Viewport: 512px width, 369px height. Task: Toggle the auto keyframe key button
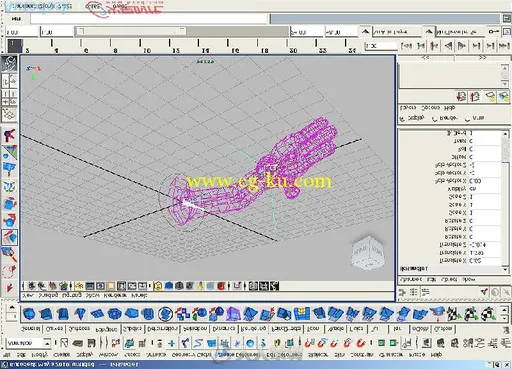point(494,31)
